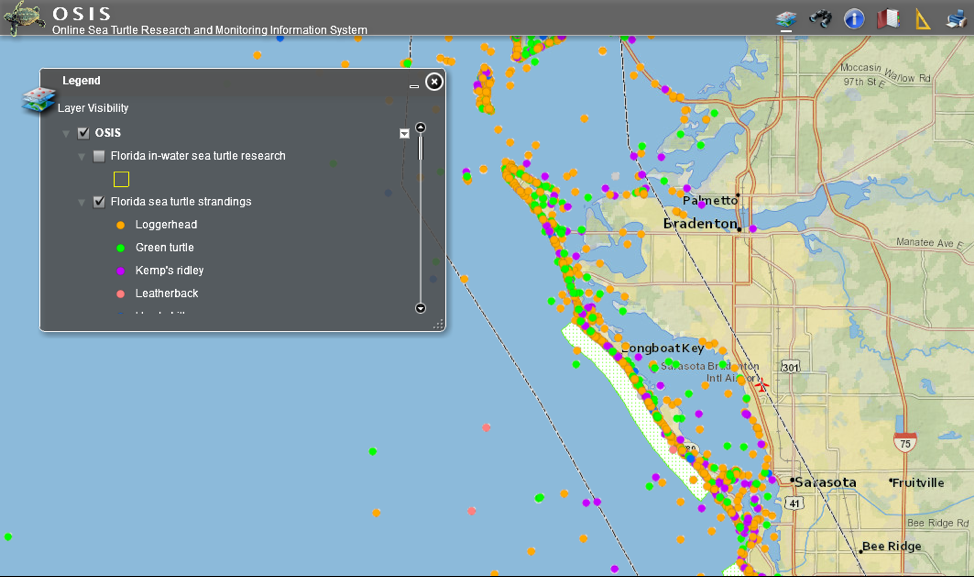The image size is (974, 577).
Task: Open the layers legend tool in header
Action: click(786, 19)
